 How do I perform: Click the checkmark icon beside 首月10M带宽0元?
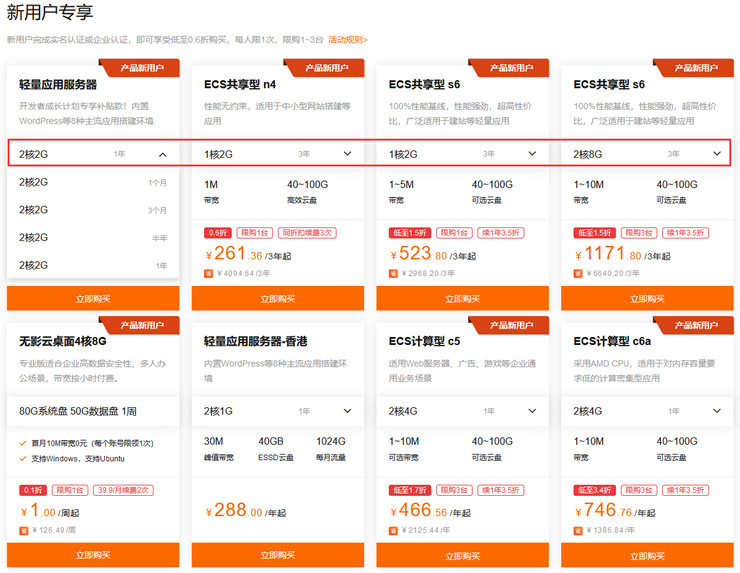click(x=23, y=443)
